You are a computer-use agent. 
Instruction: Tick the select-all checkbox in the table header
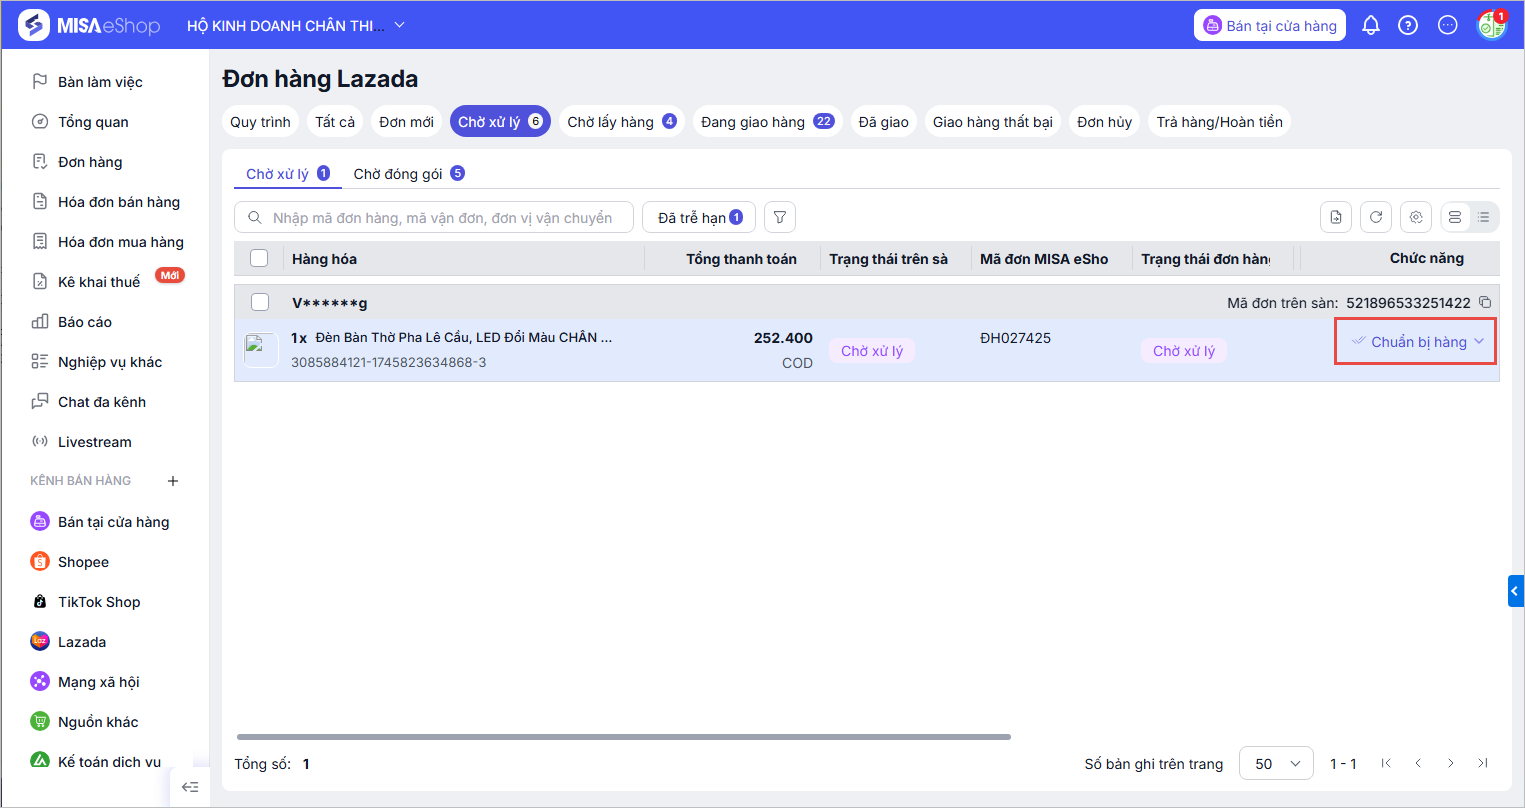pos(259,258)
